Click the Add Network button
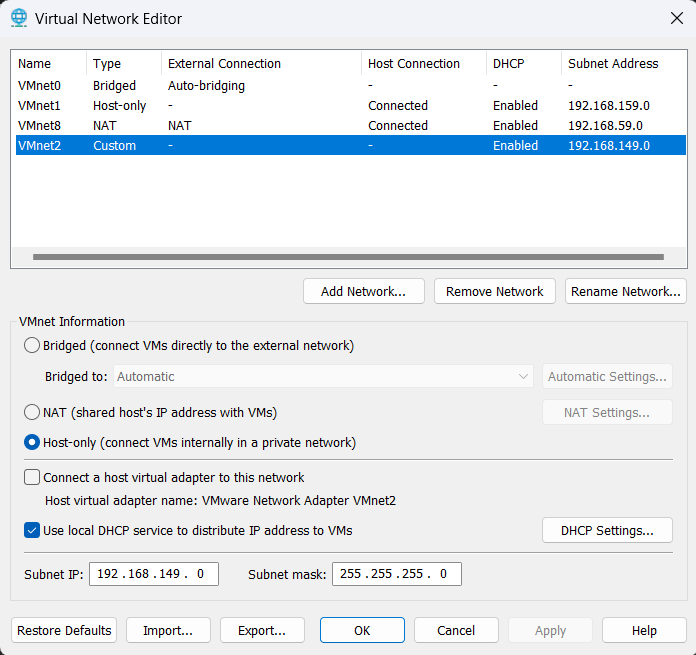Screen dimensions: 696x655 pyautogui.click(x=363, y=291)
